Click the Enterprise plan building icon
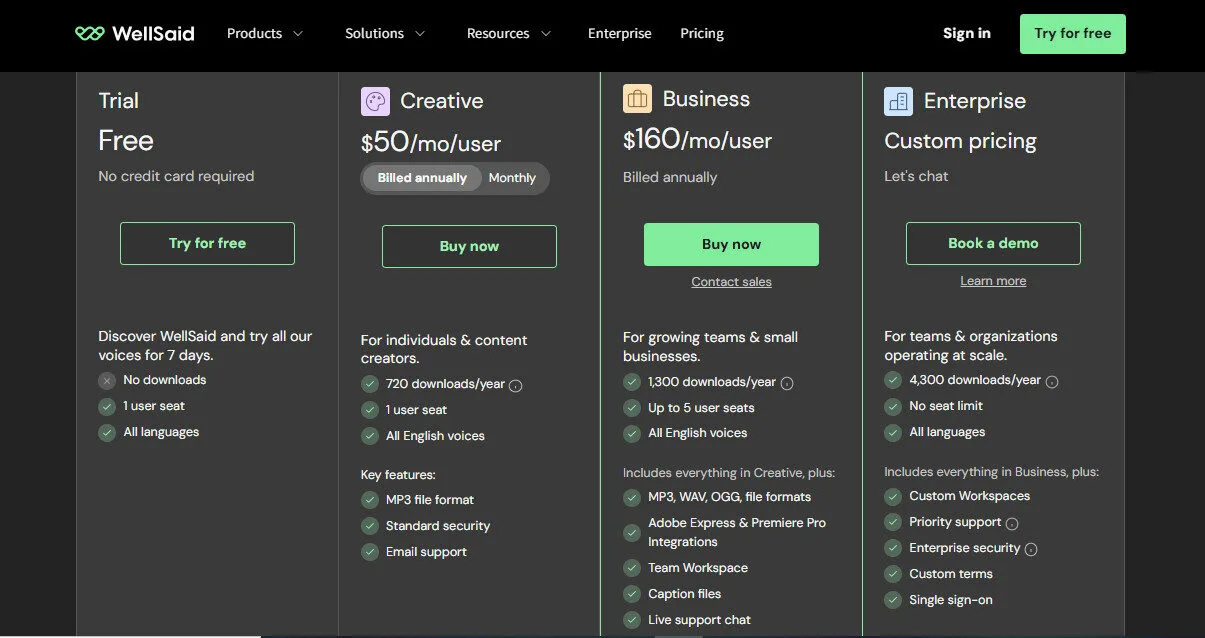The image size is (1205, 638). point(898,101)
